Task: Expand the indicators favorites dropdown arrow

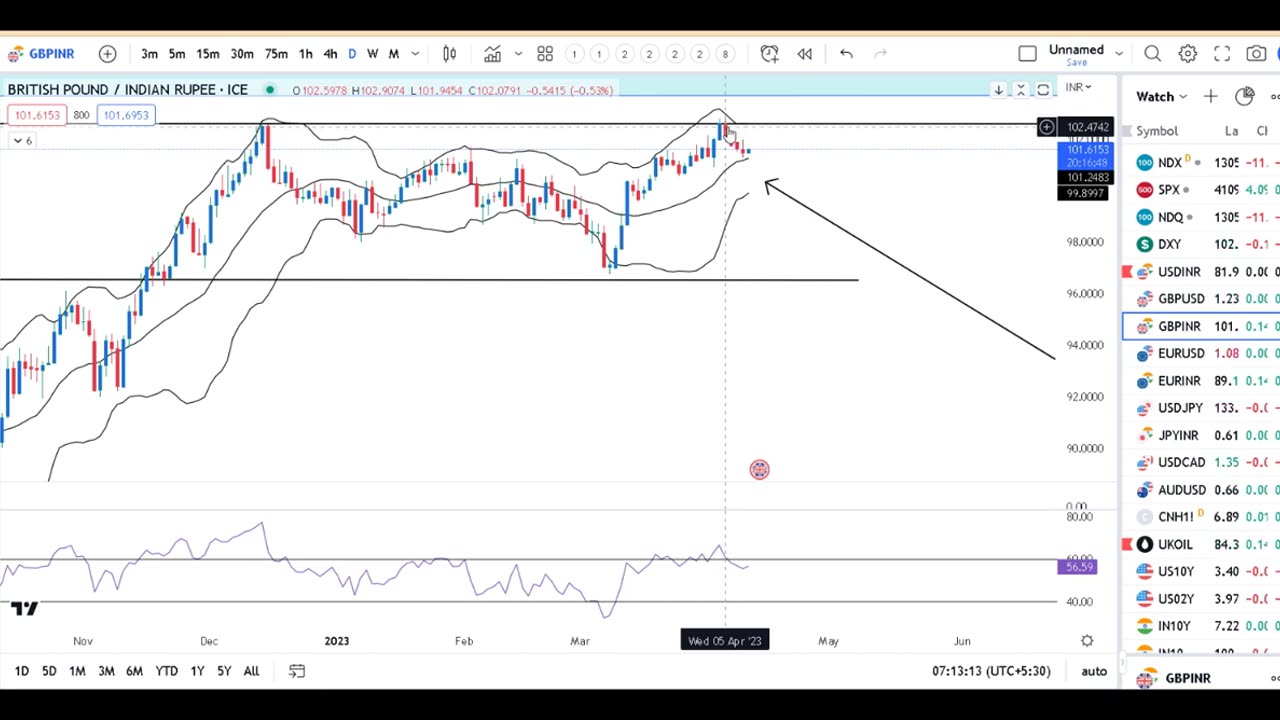Action: coord(518,54)
